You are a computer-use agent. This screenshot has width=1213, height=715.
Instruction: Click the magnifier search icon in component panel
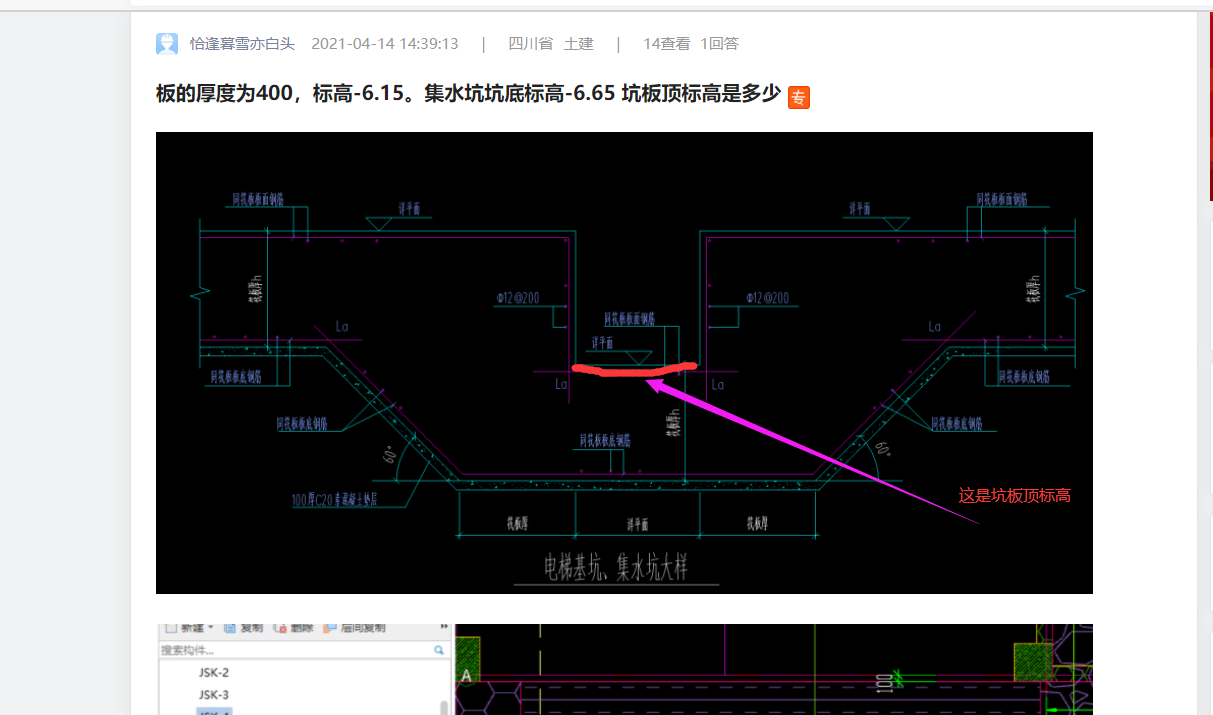(439, 650)
